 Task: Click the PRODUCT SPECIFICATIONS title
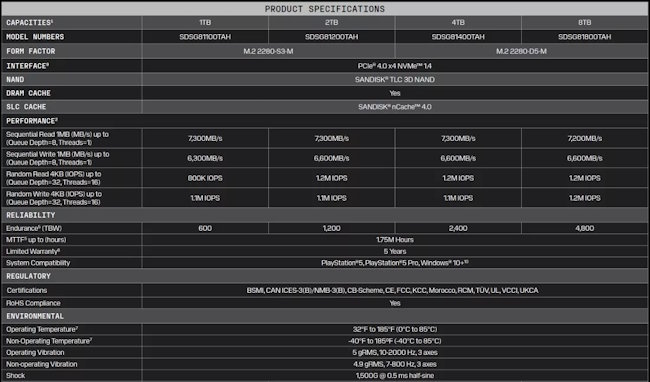(x=325, y=9)
